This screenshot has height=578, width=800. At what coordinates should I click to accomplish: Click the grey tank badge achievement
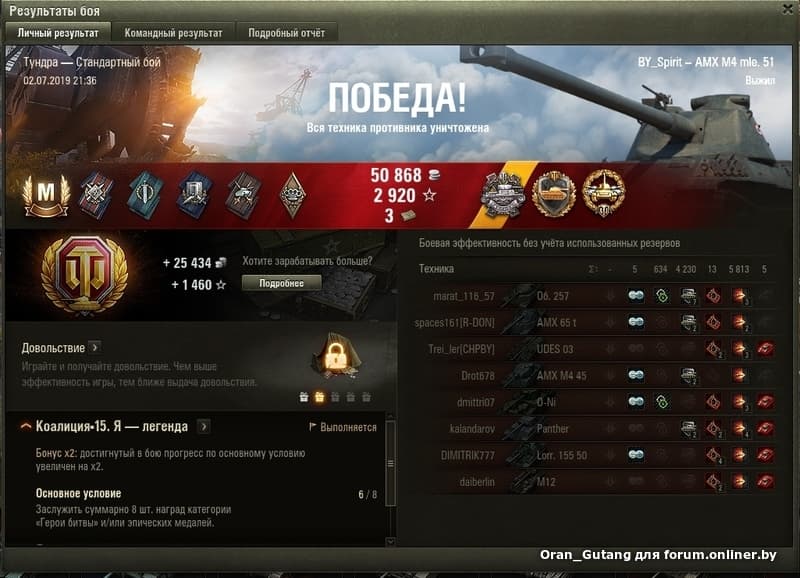click(x=503, y=194)
